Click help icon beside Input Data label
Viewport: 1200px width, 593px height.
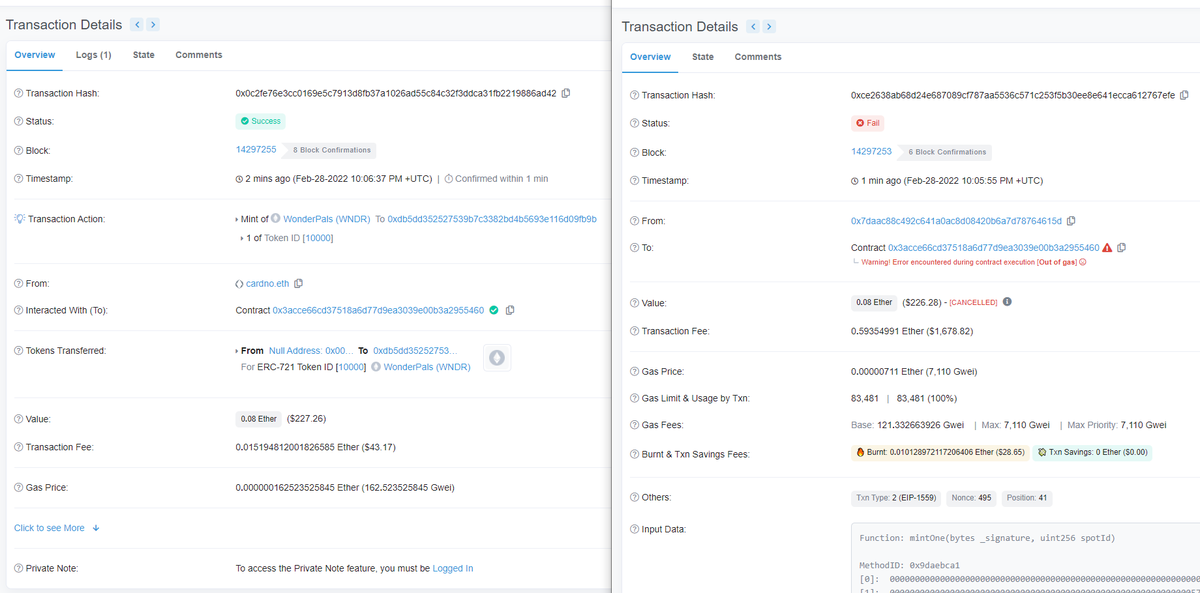(x=634, y=528)
